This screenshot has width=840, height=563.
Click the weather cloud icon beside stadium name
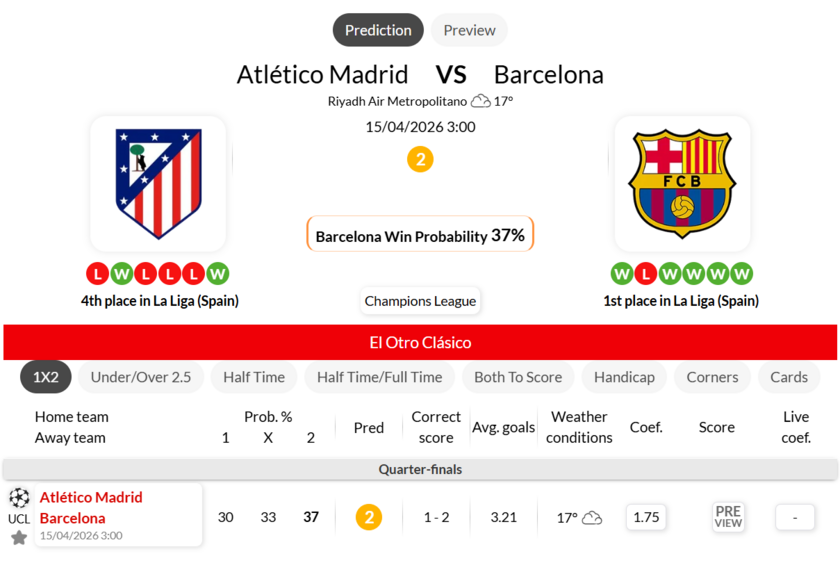tap(481, 101)
